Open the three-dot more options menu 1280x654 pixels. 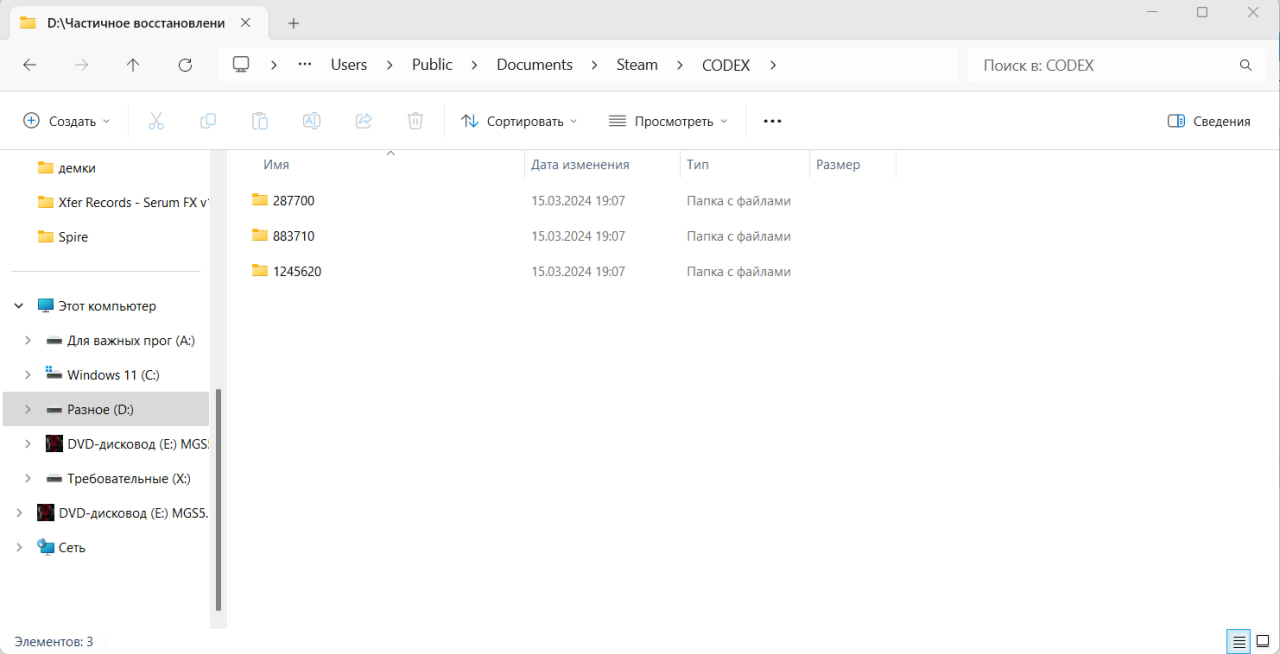click(772, 121)
